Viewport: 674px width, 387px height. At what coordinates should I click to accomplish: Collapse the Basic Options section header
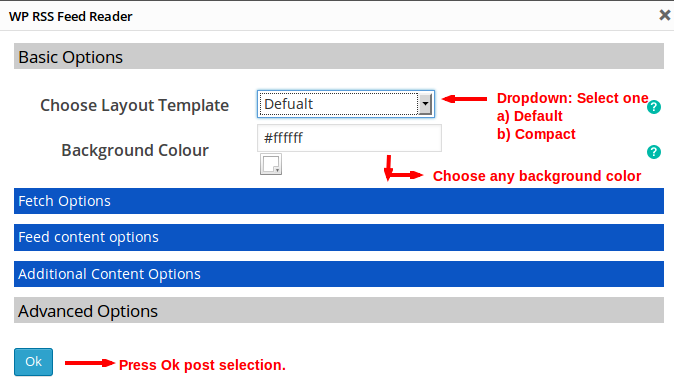[339, 56]
